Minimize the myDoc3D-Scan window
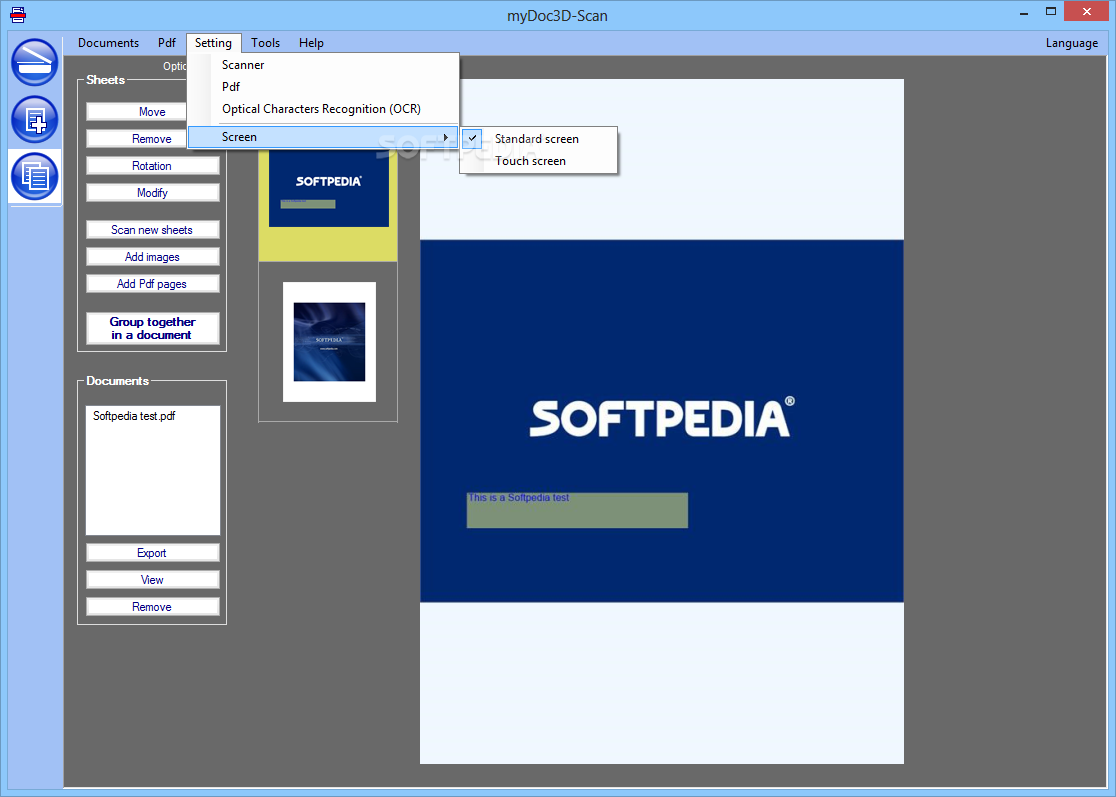 [x=1023, y=12]
